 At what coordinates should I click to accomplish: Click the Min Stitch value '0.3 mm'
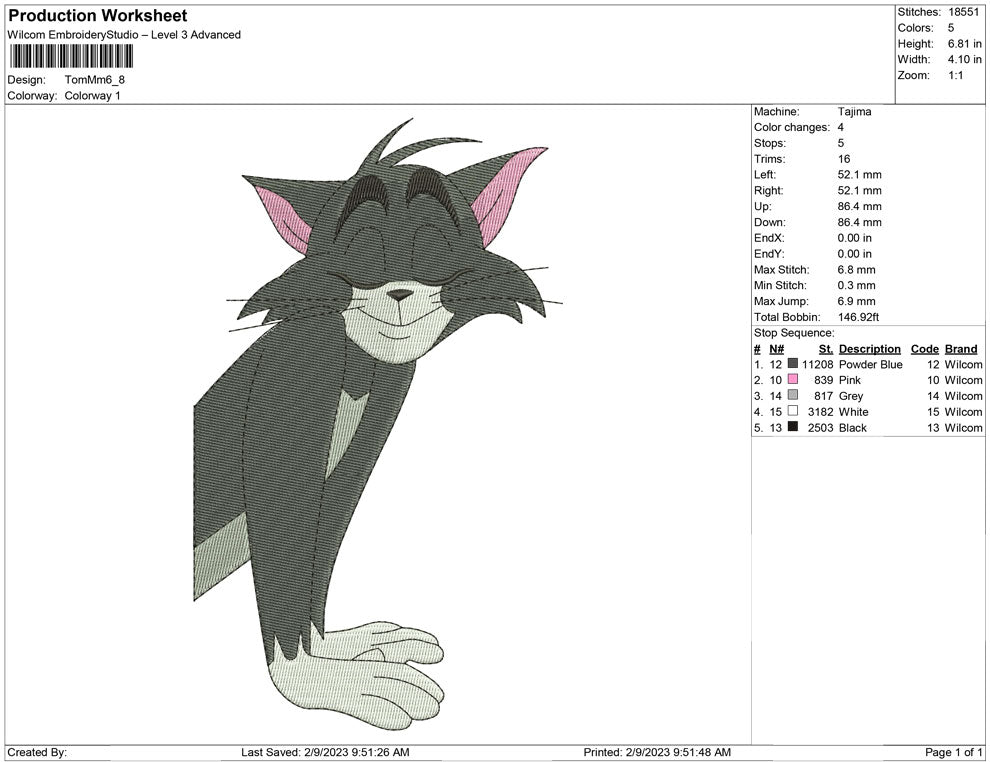pyautogui.click(x=857, y=285)
